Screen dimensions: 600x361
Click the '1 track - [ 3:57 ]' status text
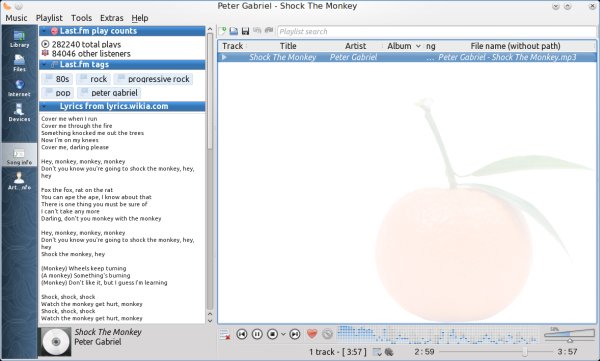point(338,352)
